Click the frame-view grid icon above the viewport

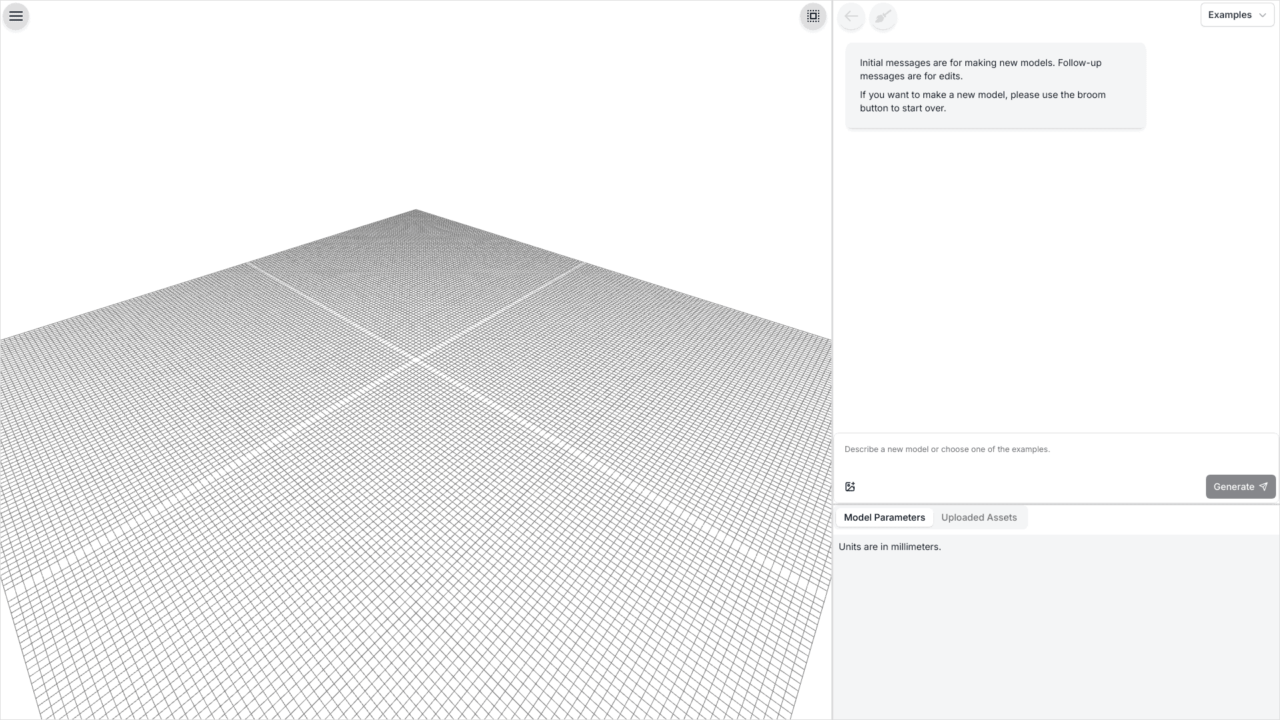point(812,16)
